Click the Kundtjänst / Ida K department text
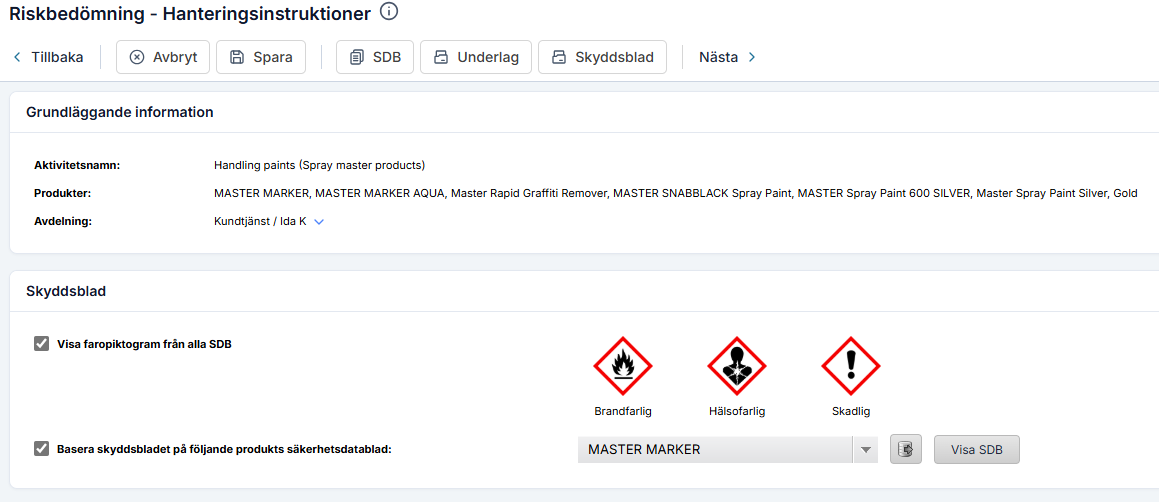The width and height of the screenshot is (1159, 502). pos(260,221)
